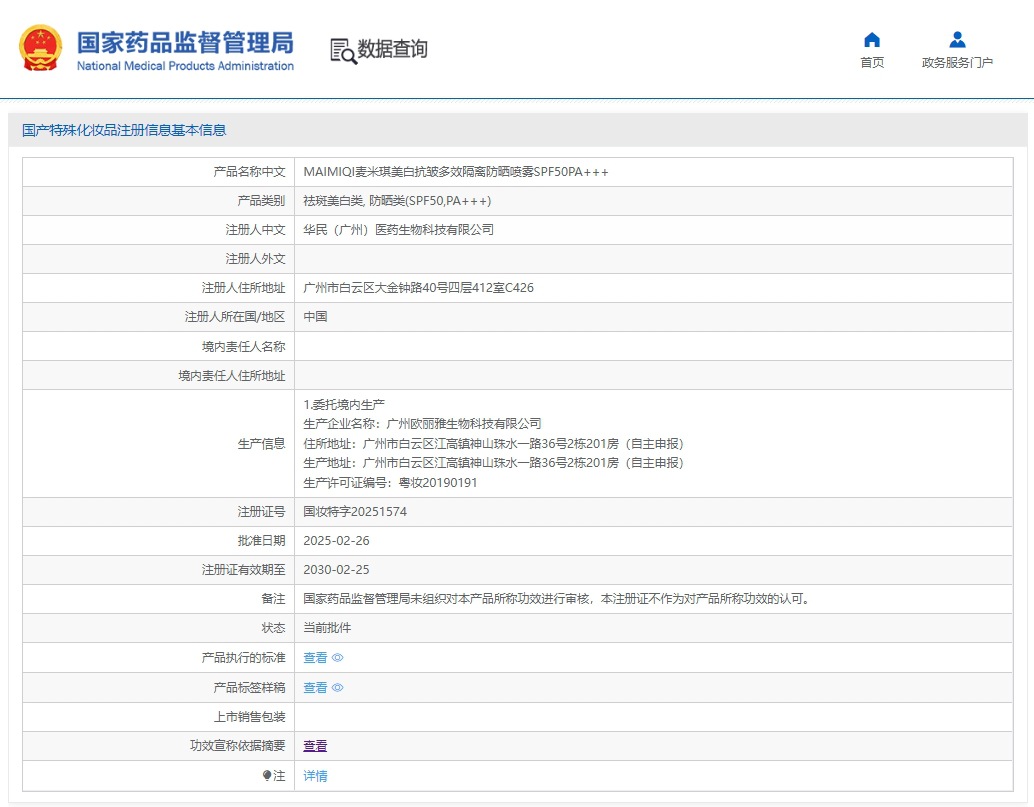This screenshot has width=1034, height=807.
Task: Click the eye icon beside 产品执行的标准
Action: click(x=338, y=658)
